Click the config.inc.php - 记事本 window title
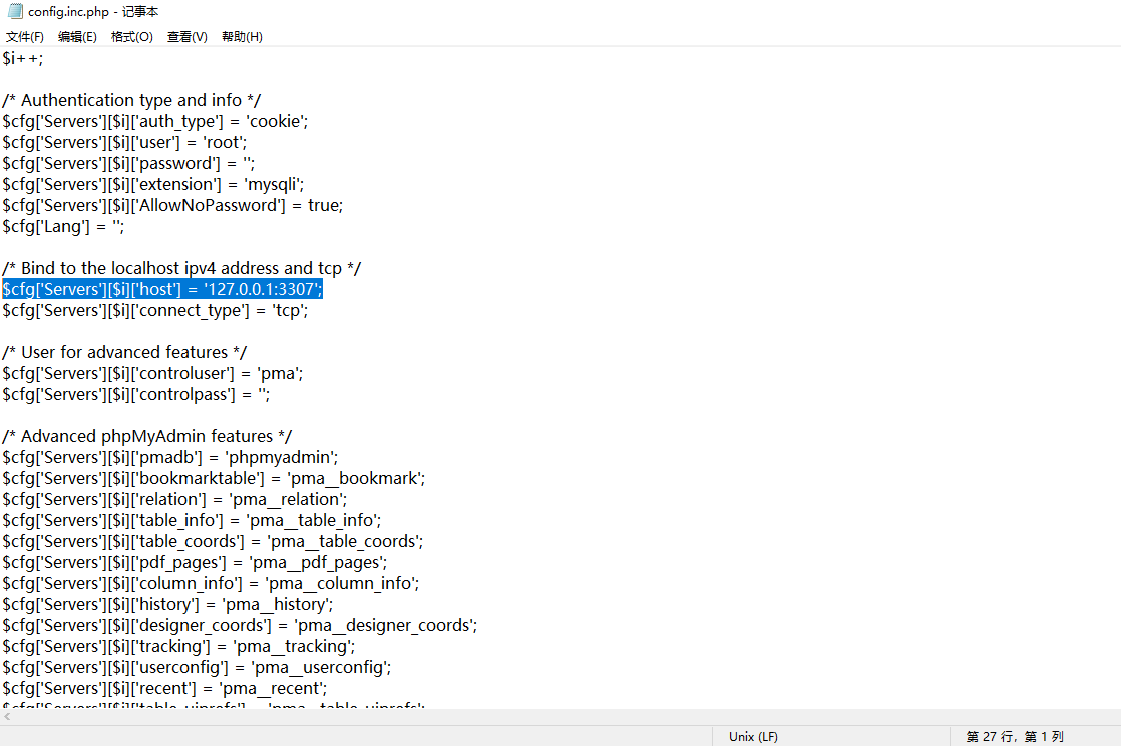The image size is (1121, 746). click(x=93, y=11)
